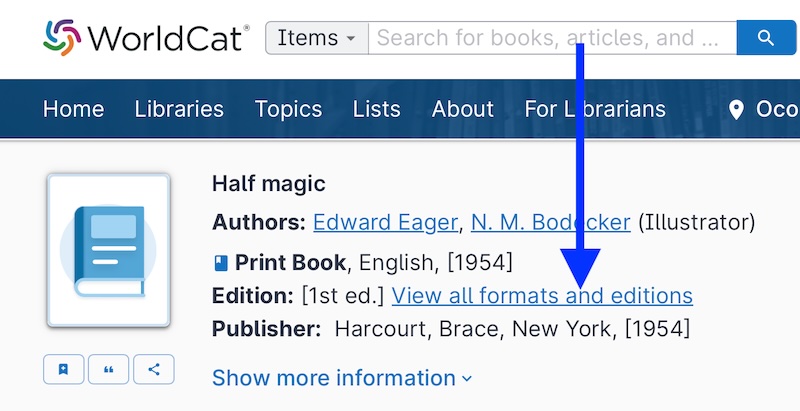The height and width of the screenshot is (411, 800).
Task: Click the quotation-mark cite icon
Action: pyautogui.click(x=108, y=369)
